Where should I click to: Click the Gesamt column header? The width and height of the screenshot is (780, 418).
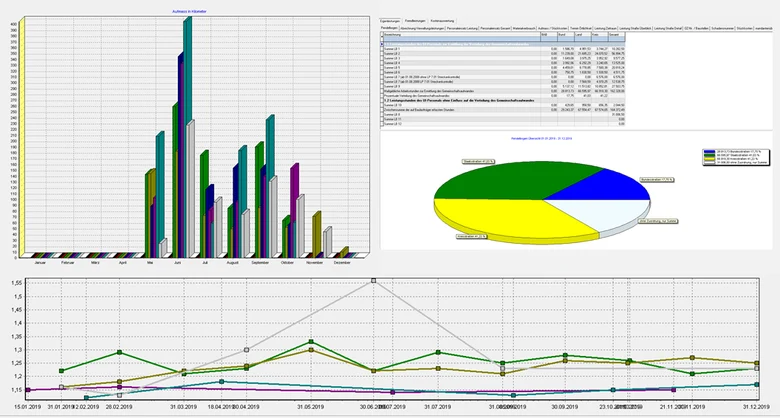tap(616, 34)
